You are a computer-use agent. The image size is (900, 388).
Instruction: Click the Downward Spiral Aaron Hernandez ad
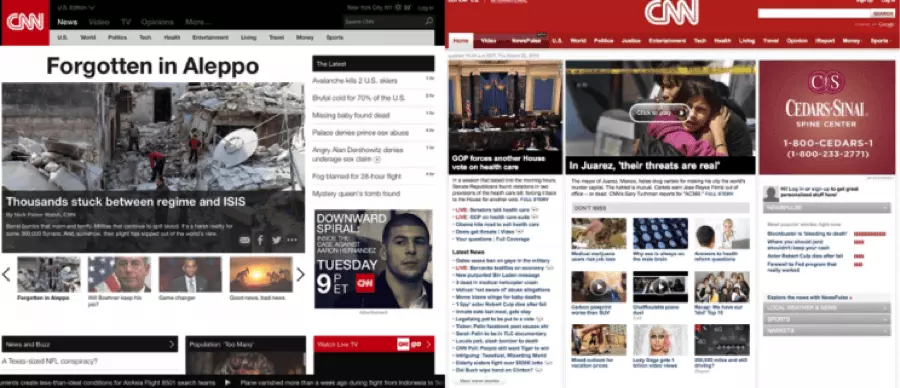pyautogui.click(x=374, y=259)
